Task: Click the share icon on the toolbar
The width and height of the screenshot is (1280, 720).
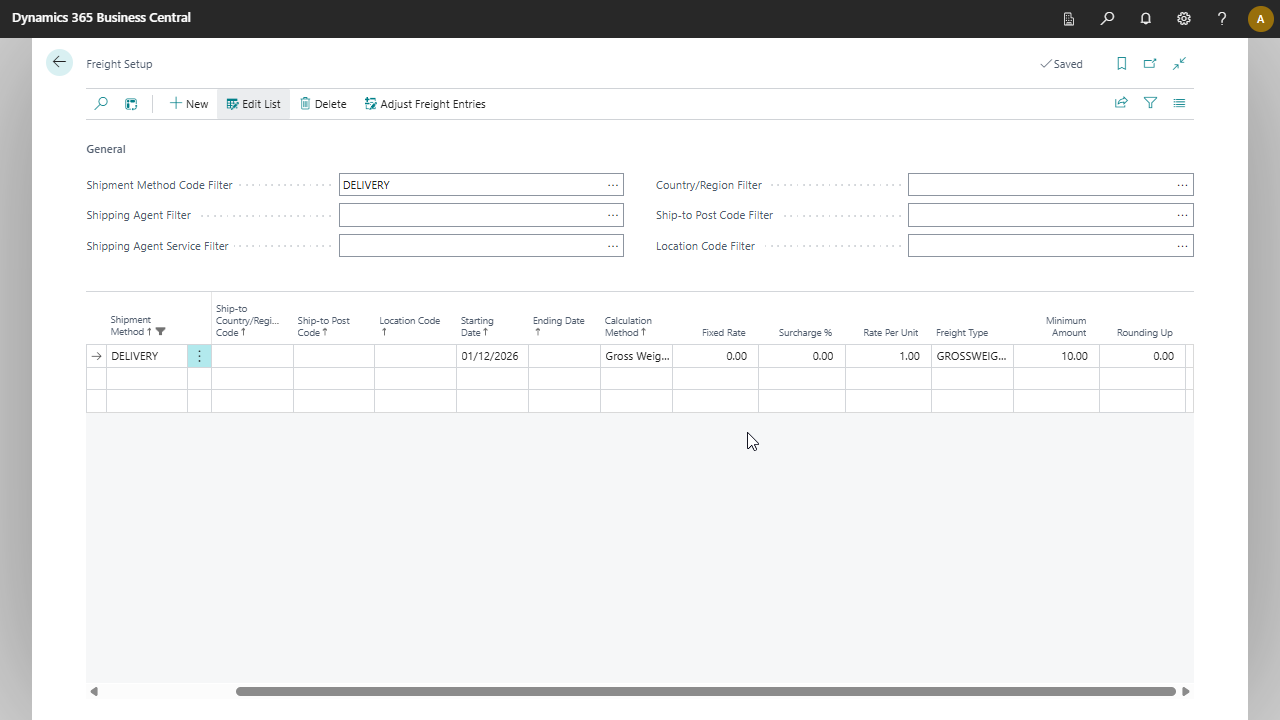Action: click(1121, 103)
